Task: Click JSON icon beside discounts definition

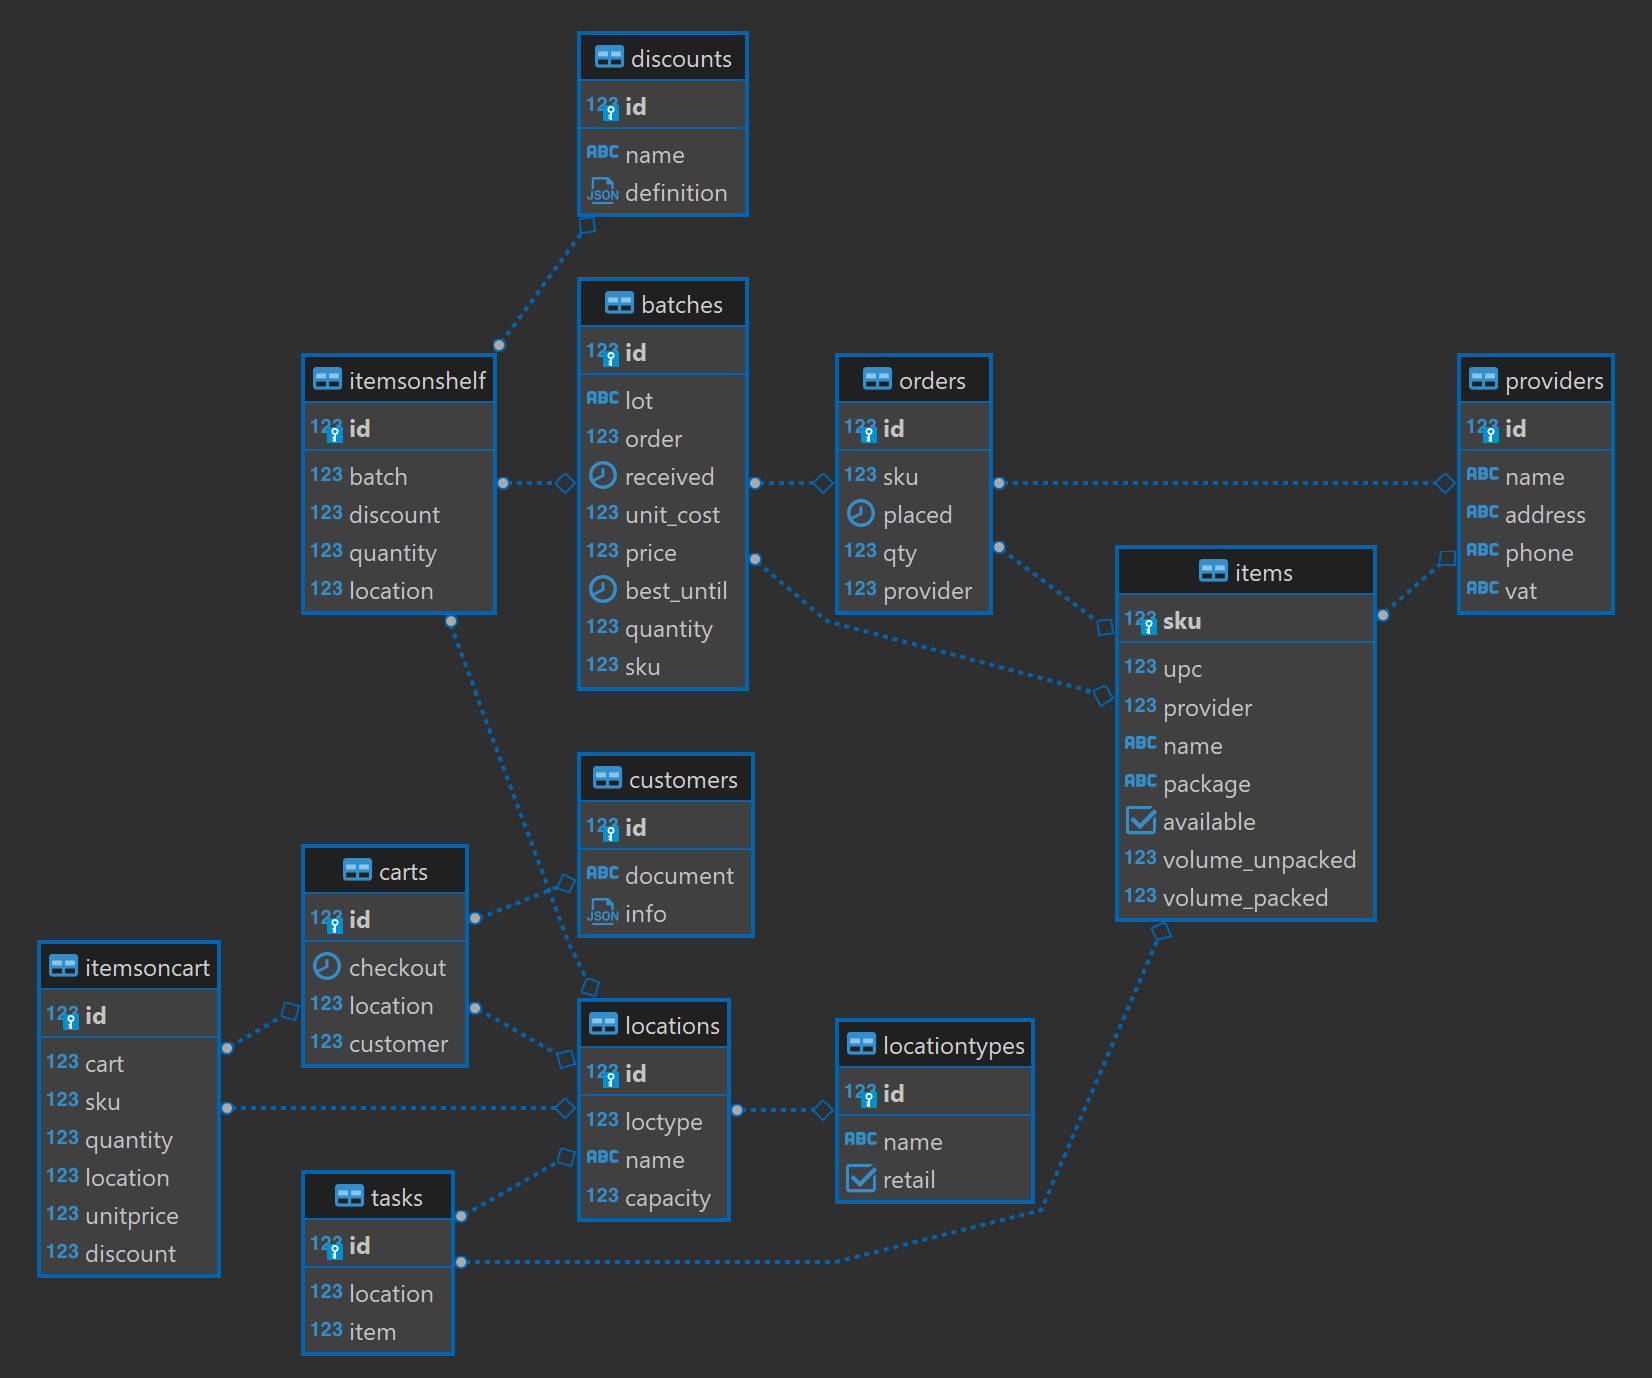Action: click(602, 191)
